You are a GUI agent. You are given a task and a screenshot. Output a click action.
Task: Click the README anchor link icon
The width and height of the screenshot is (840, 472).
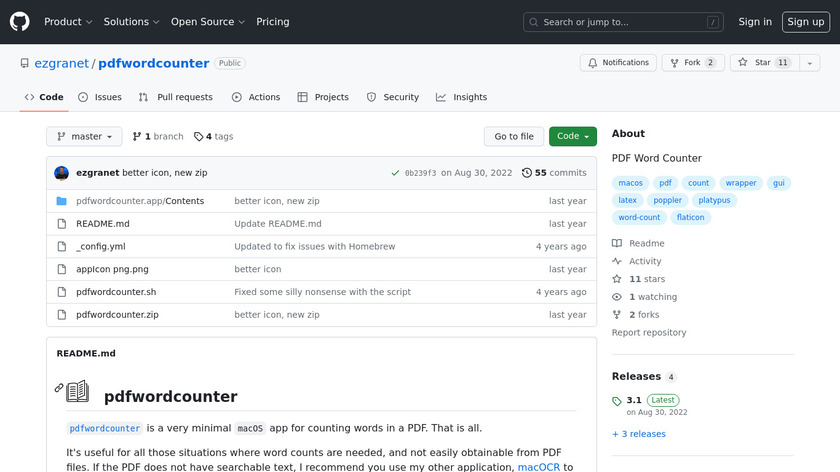tap(59, 388)
